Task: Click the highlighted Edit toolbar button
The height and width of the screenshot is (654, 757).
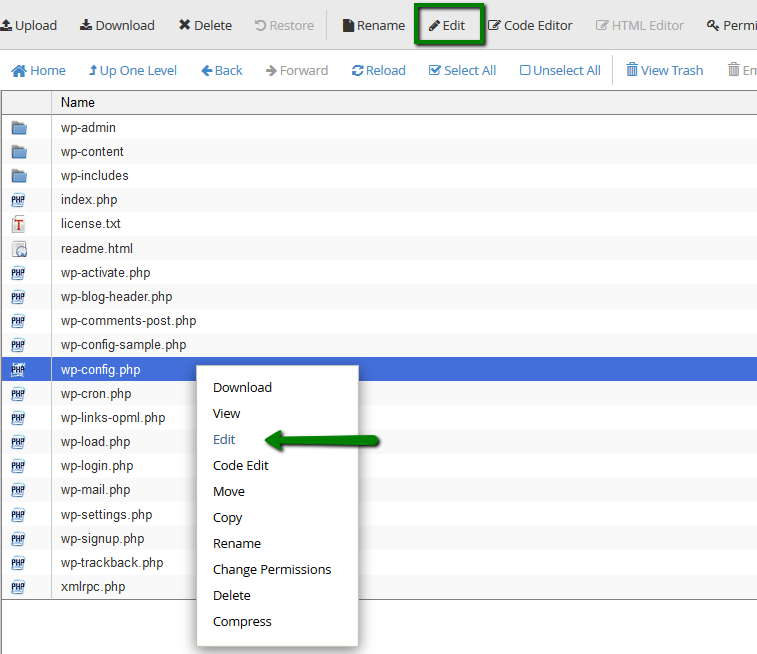Action: 447,25
